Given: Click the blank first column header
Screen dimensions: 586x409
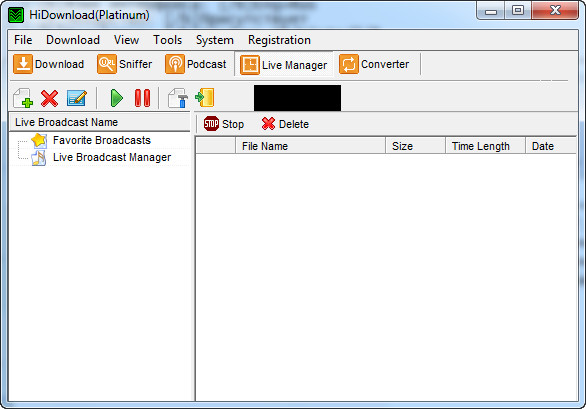Looking at the screenshot, I should tap(216, 146).
